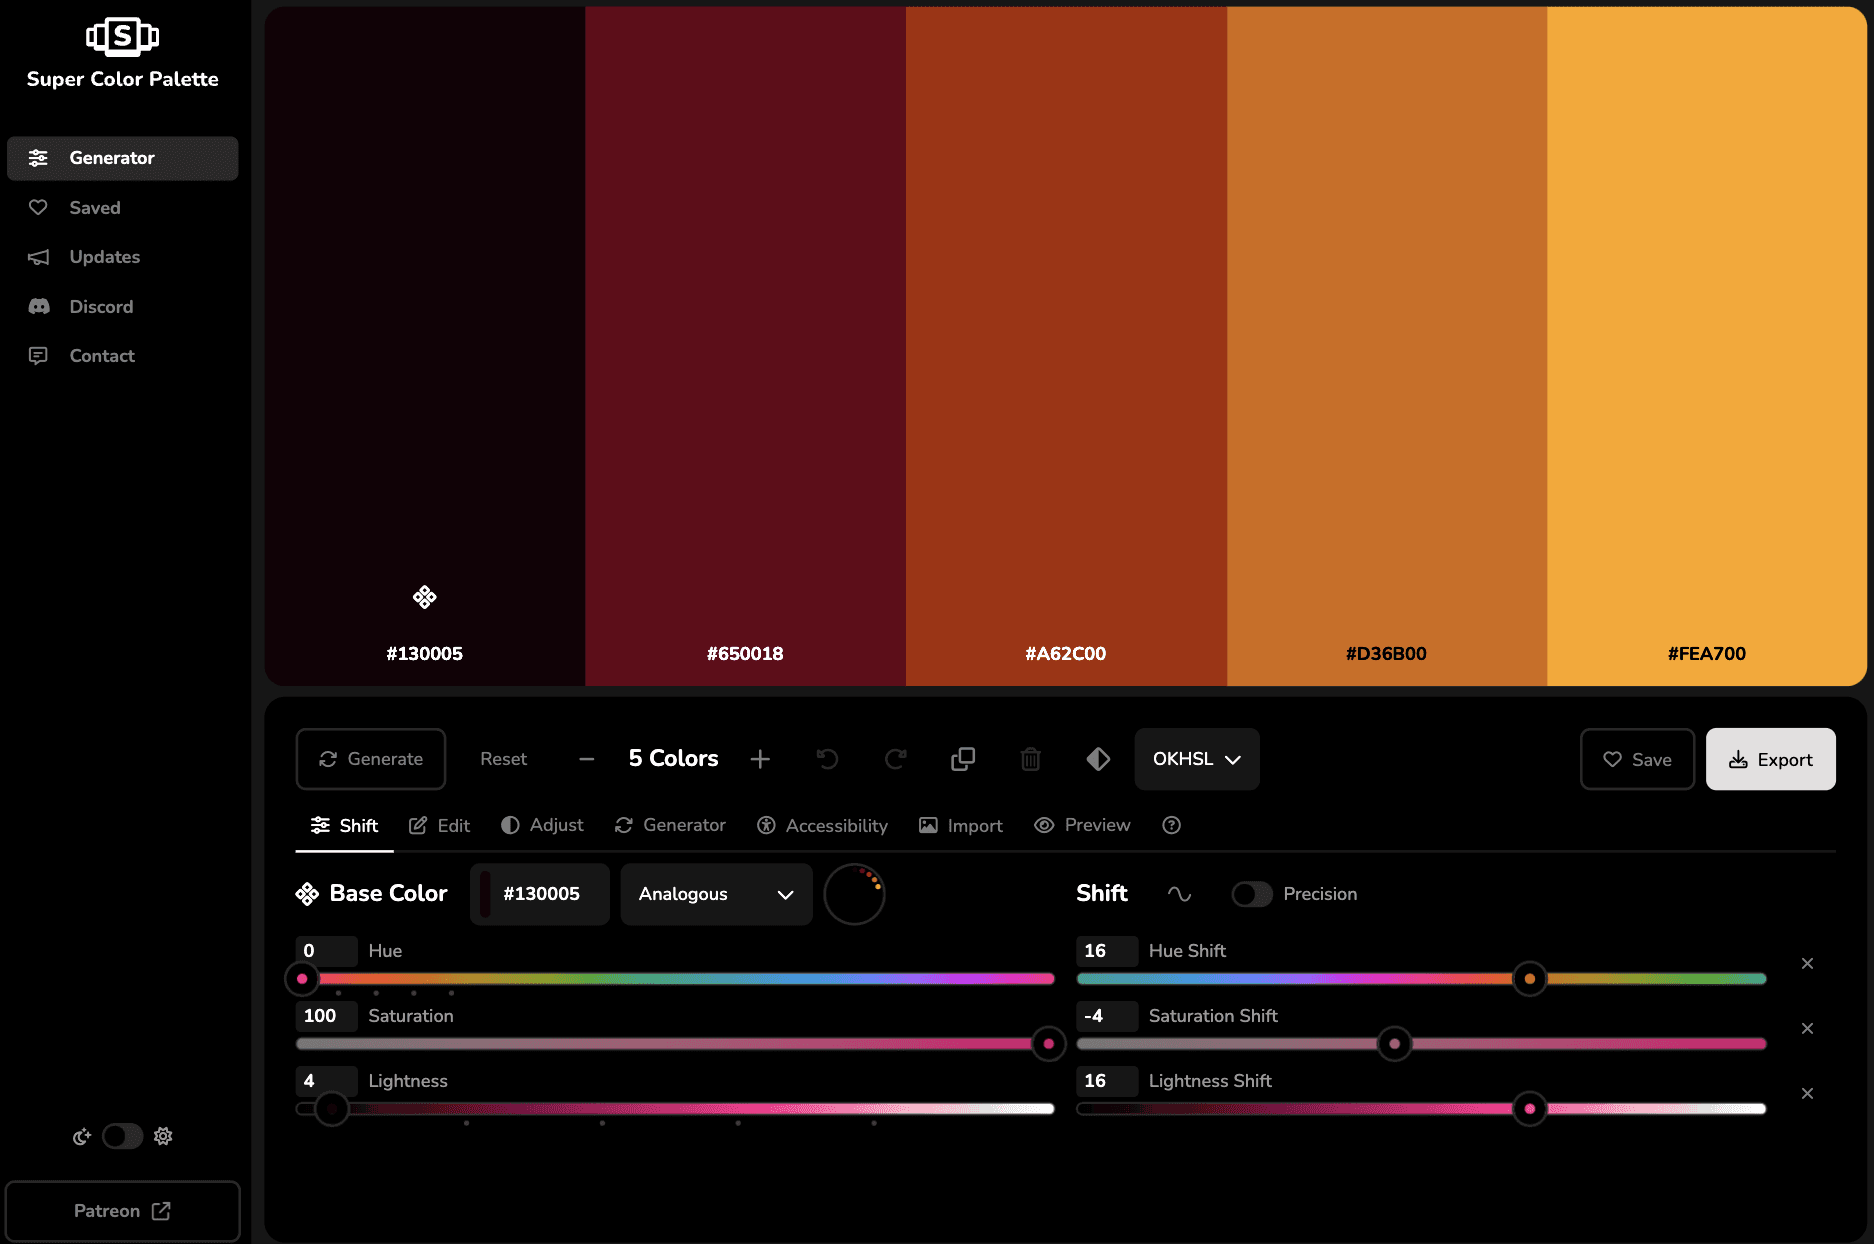Viewport: 1874px width, 1244px height.
Task: Click the Saturation Shift slider handle
Action: [x=1394, y=1044]
